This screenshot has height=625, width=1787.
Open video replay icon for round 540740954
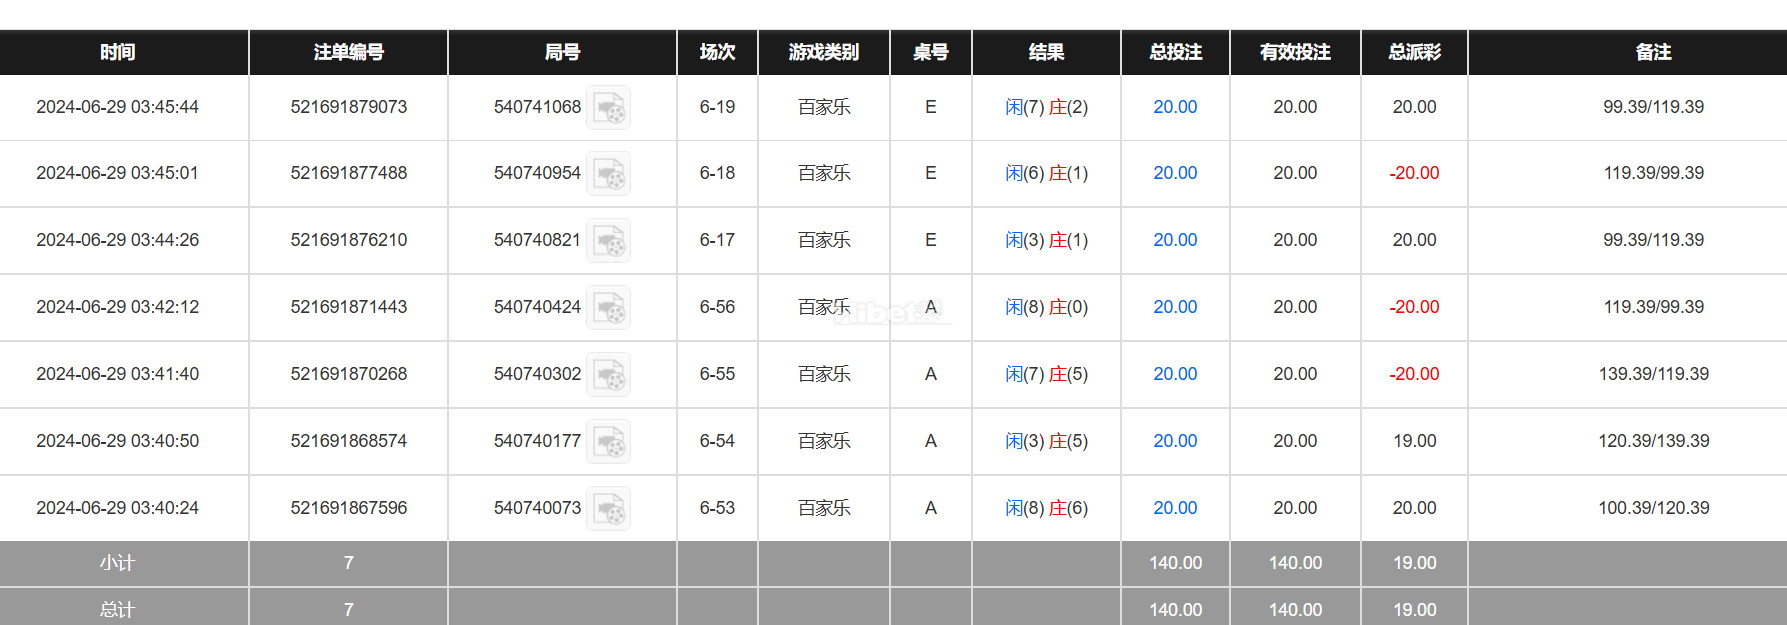point(608,174)
